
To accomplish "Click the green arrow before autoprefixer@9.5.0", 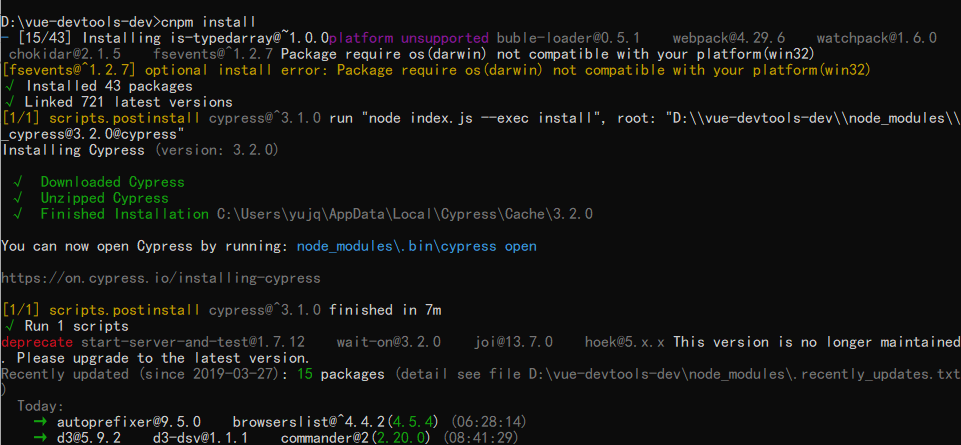I will [x=41, y=422].
